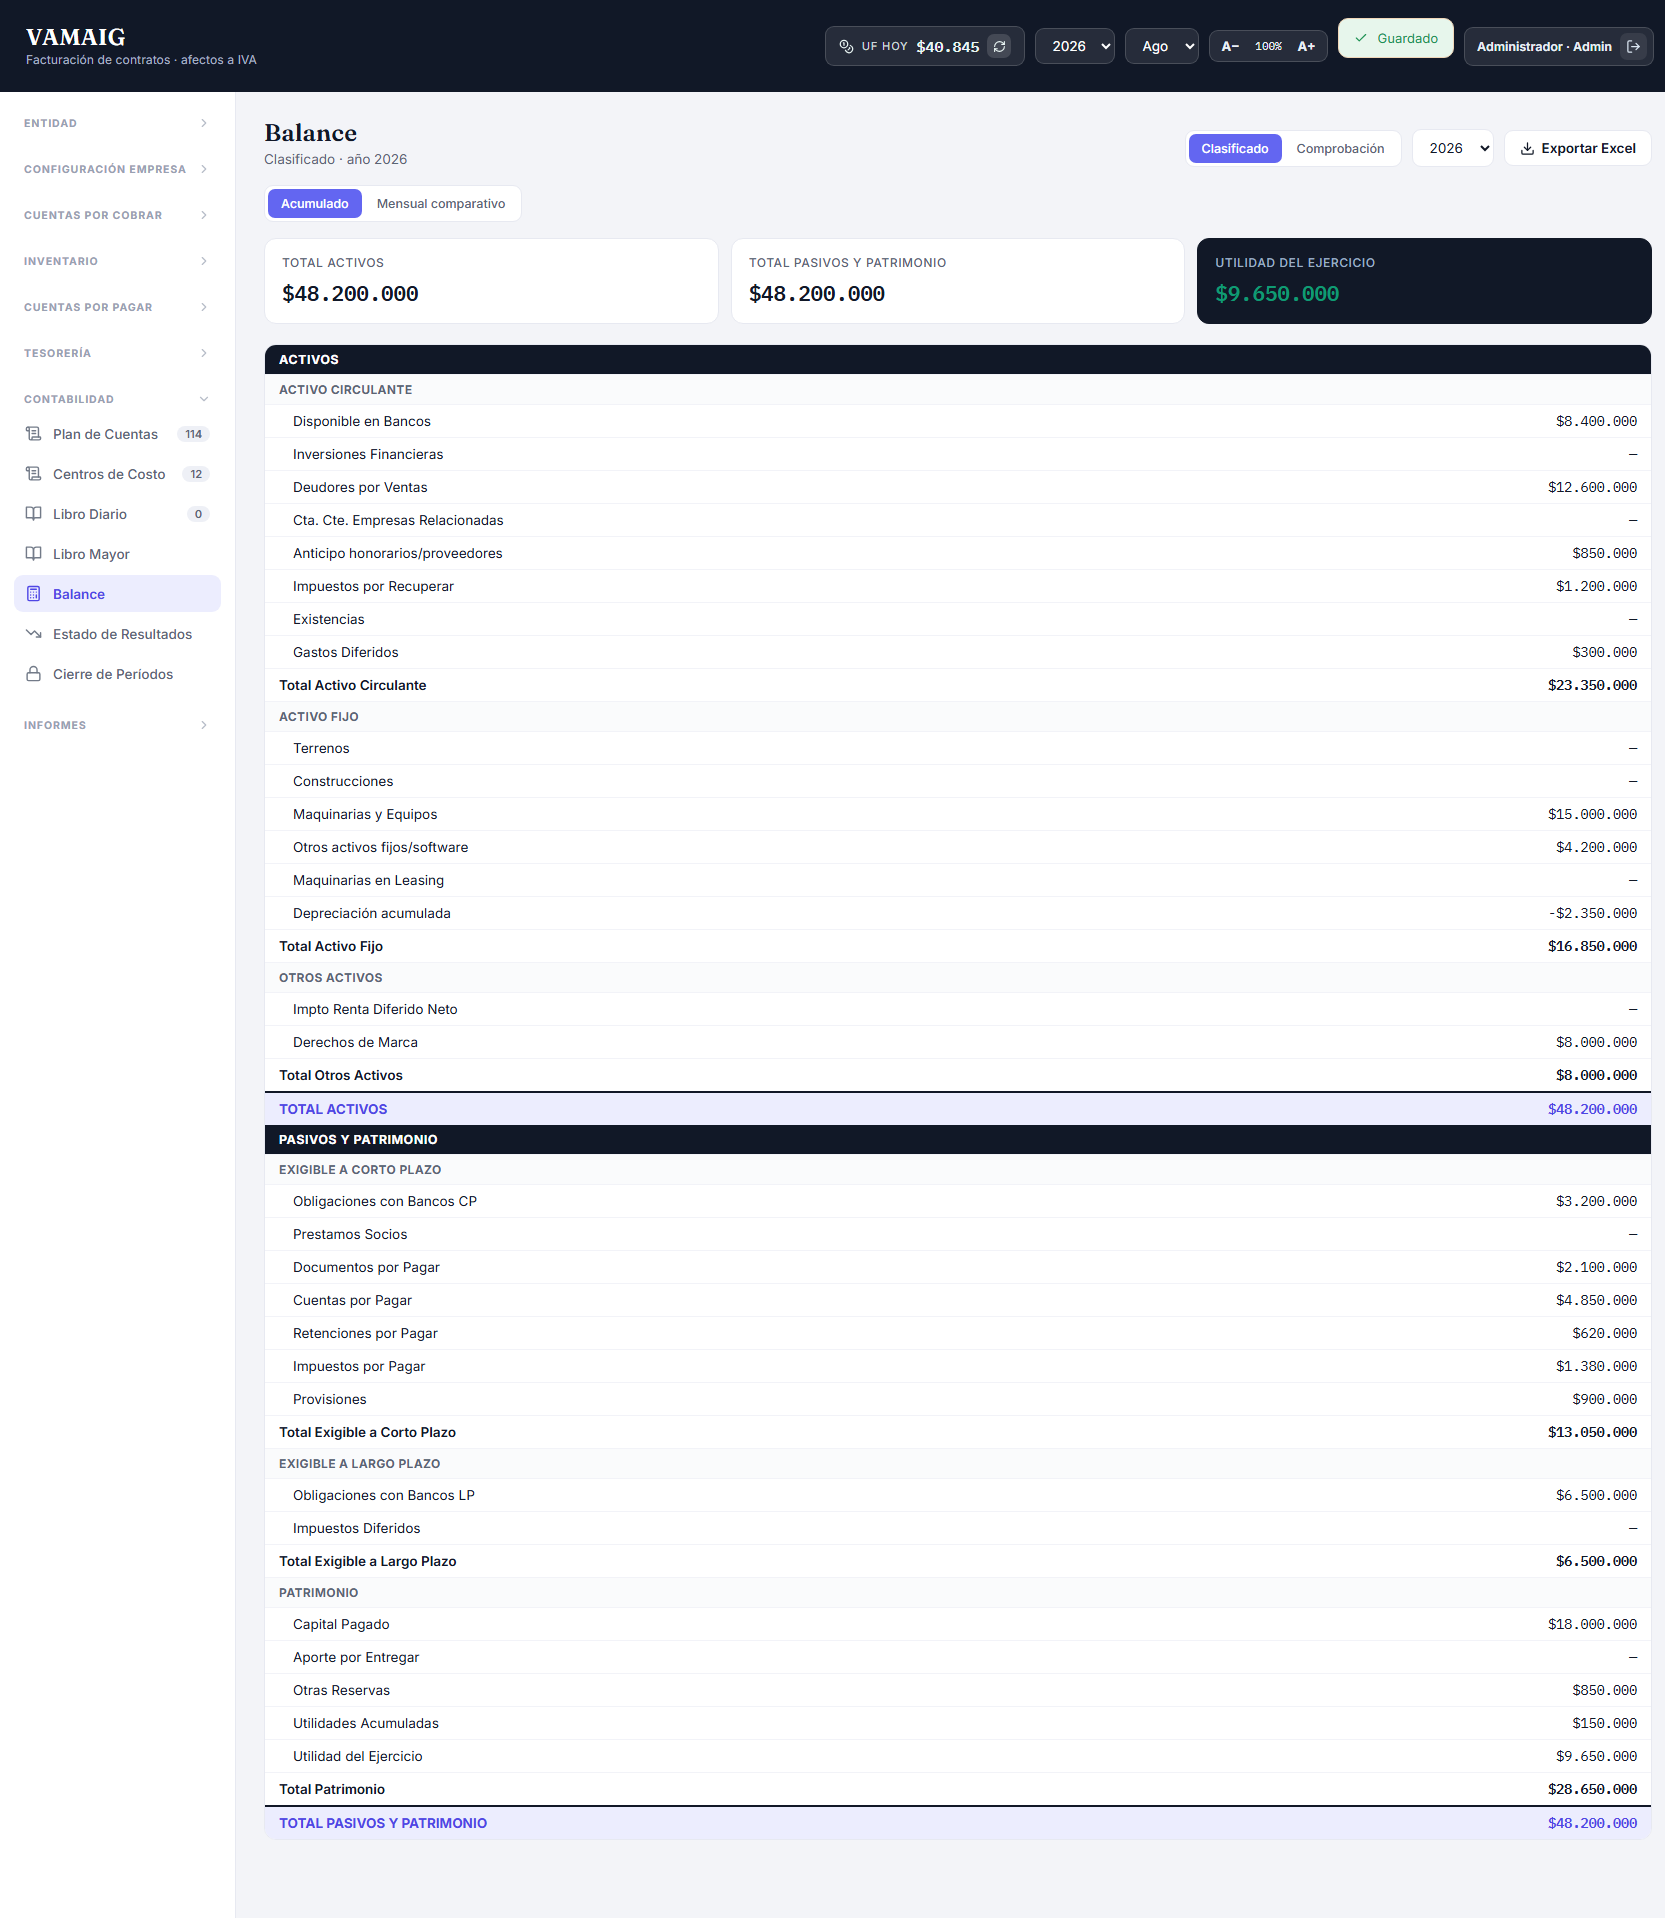
Task: Expand the Tesorería section
Action: [x=117, y=353]
